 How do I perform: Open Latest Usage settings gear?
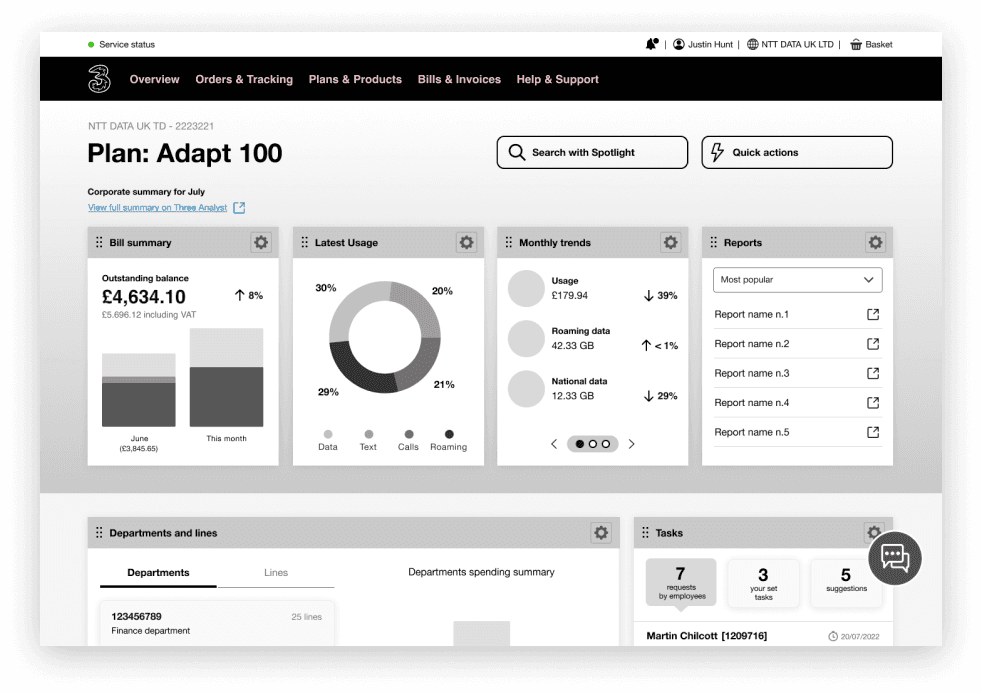(466, 242)
